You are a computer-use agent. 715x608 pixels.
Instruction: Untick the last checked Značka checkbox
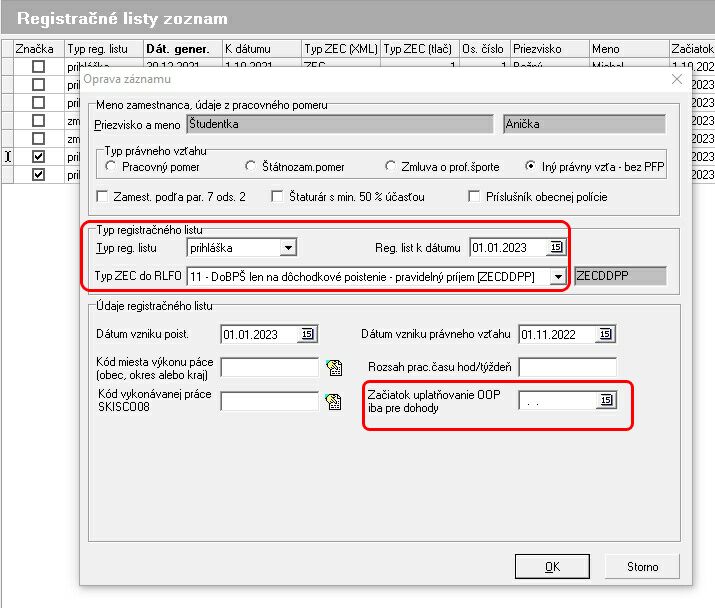click(38, 174)
